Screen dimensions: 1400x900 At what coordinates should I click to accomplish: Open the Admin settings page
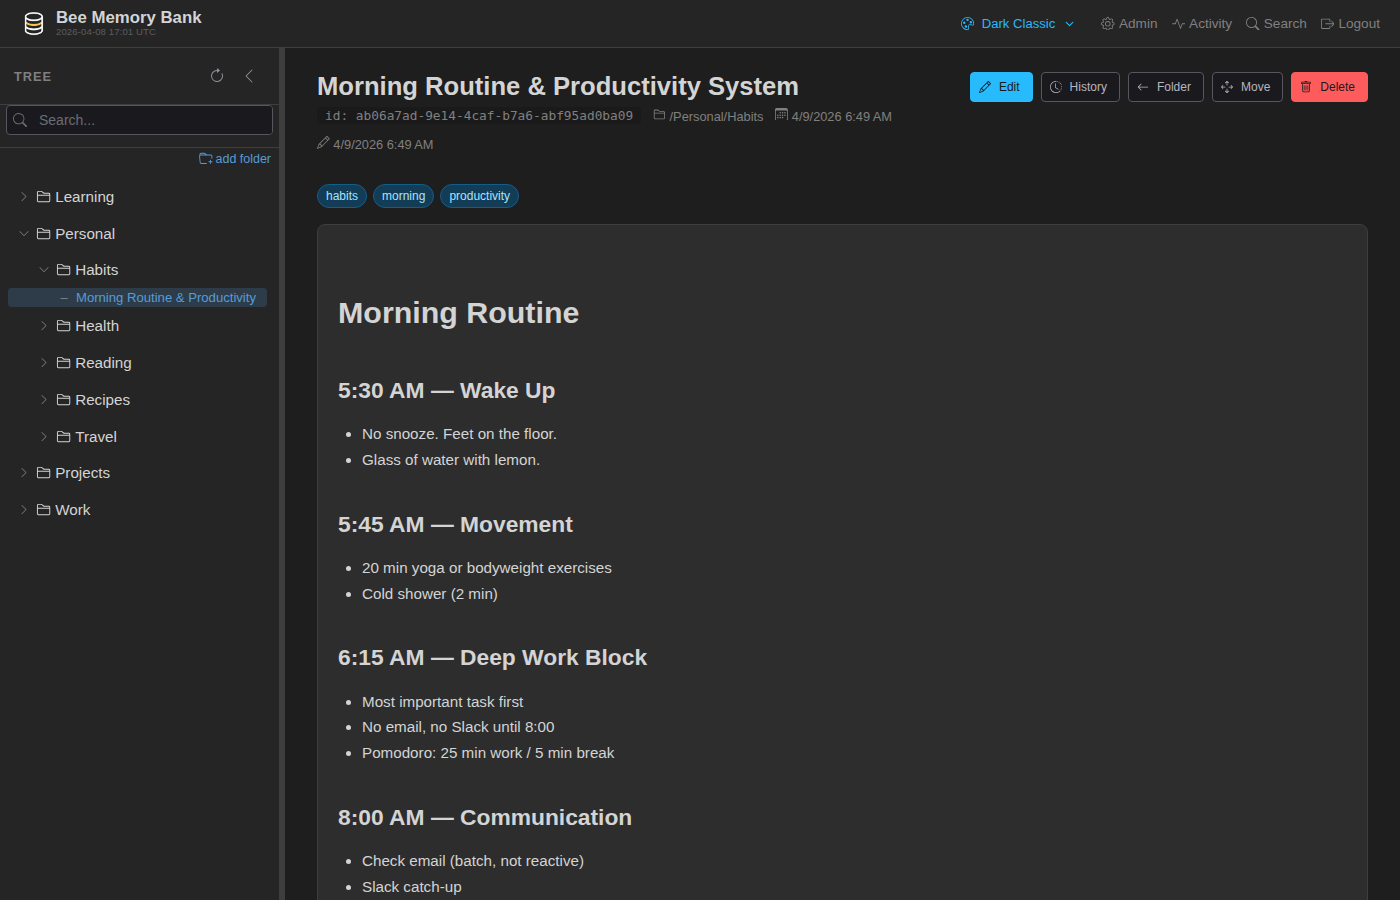tap(1129, 24)
